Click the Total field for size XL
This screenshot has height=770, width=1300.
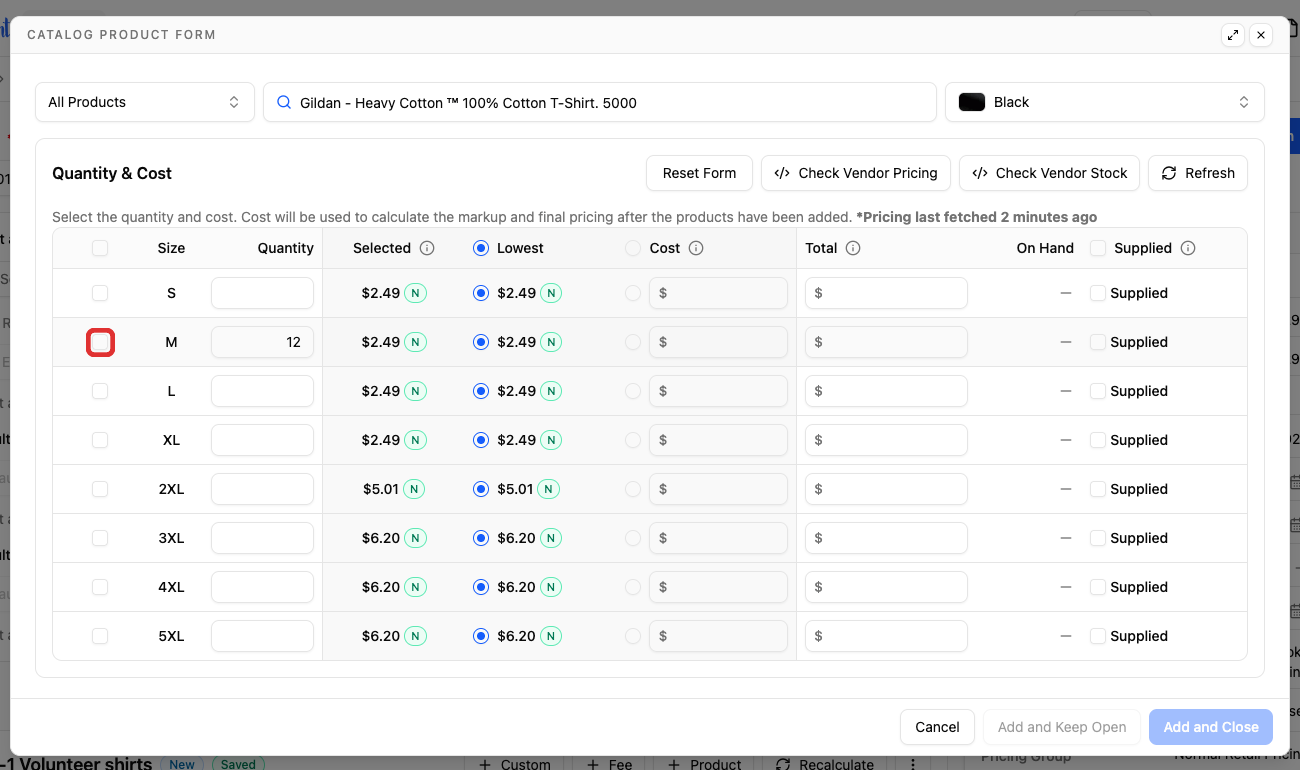886,440
